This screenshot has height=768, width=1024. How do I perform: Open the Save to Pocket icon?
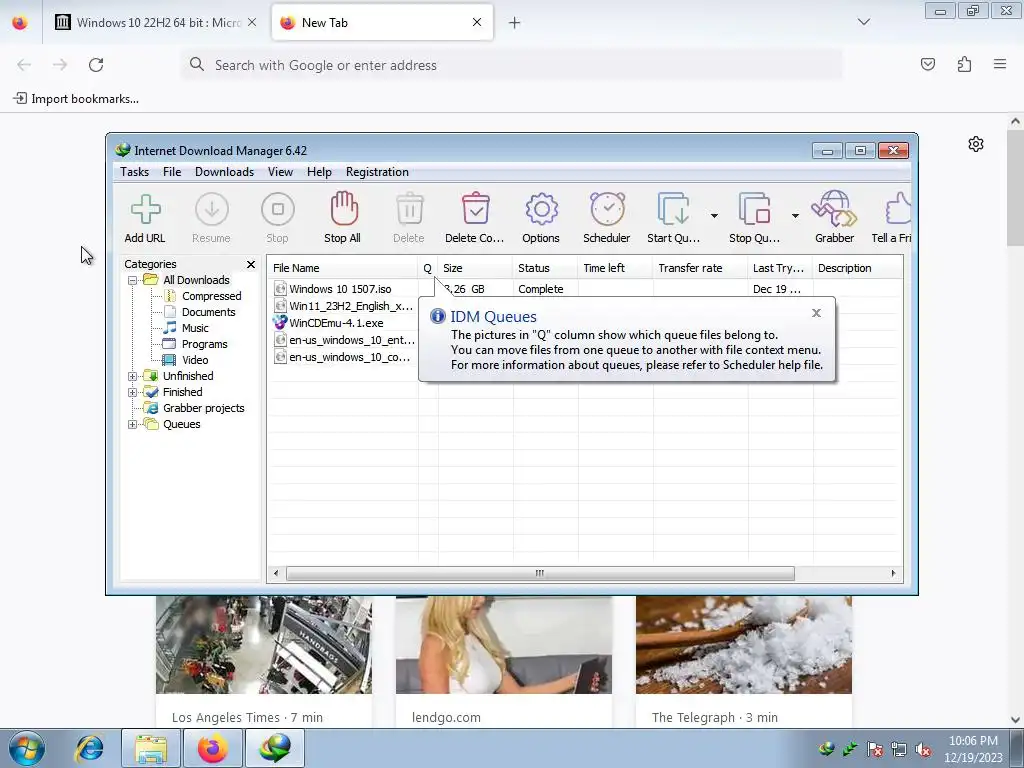(x=928, y=64)
